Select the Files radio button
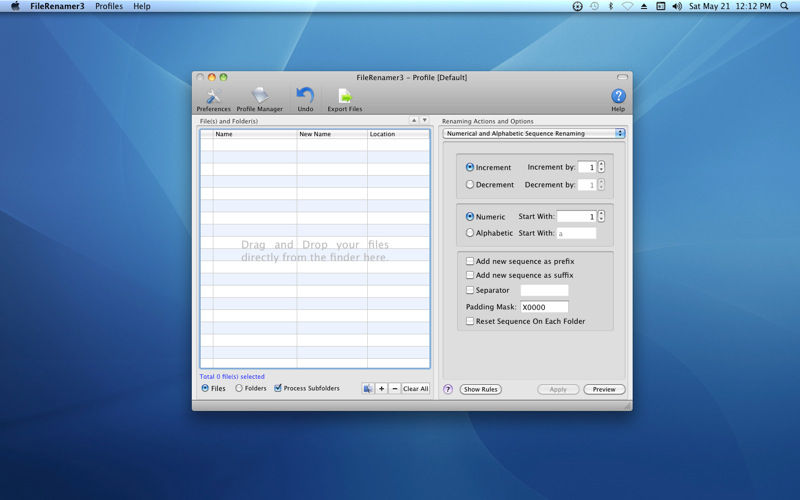 coord(205,388)
